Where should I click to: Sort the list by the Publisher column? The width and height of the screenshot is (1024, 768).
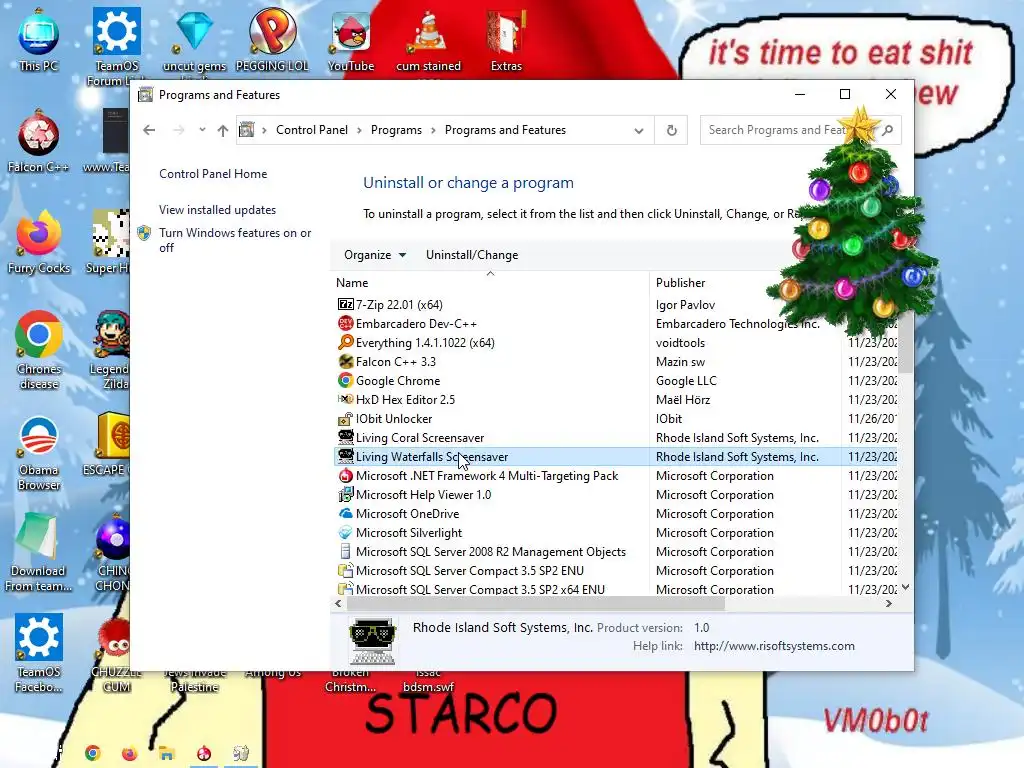pos(745,283)
